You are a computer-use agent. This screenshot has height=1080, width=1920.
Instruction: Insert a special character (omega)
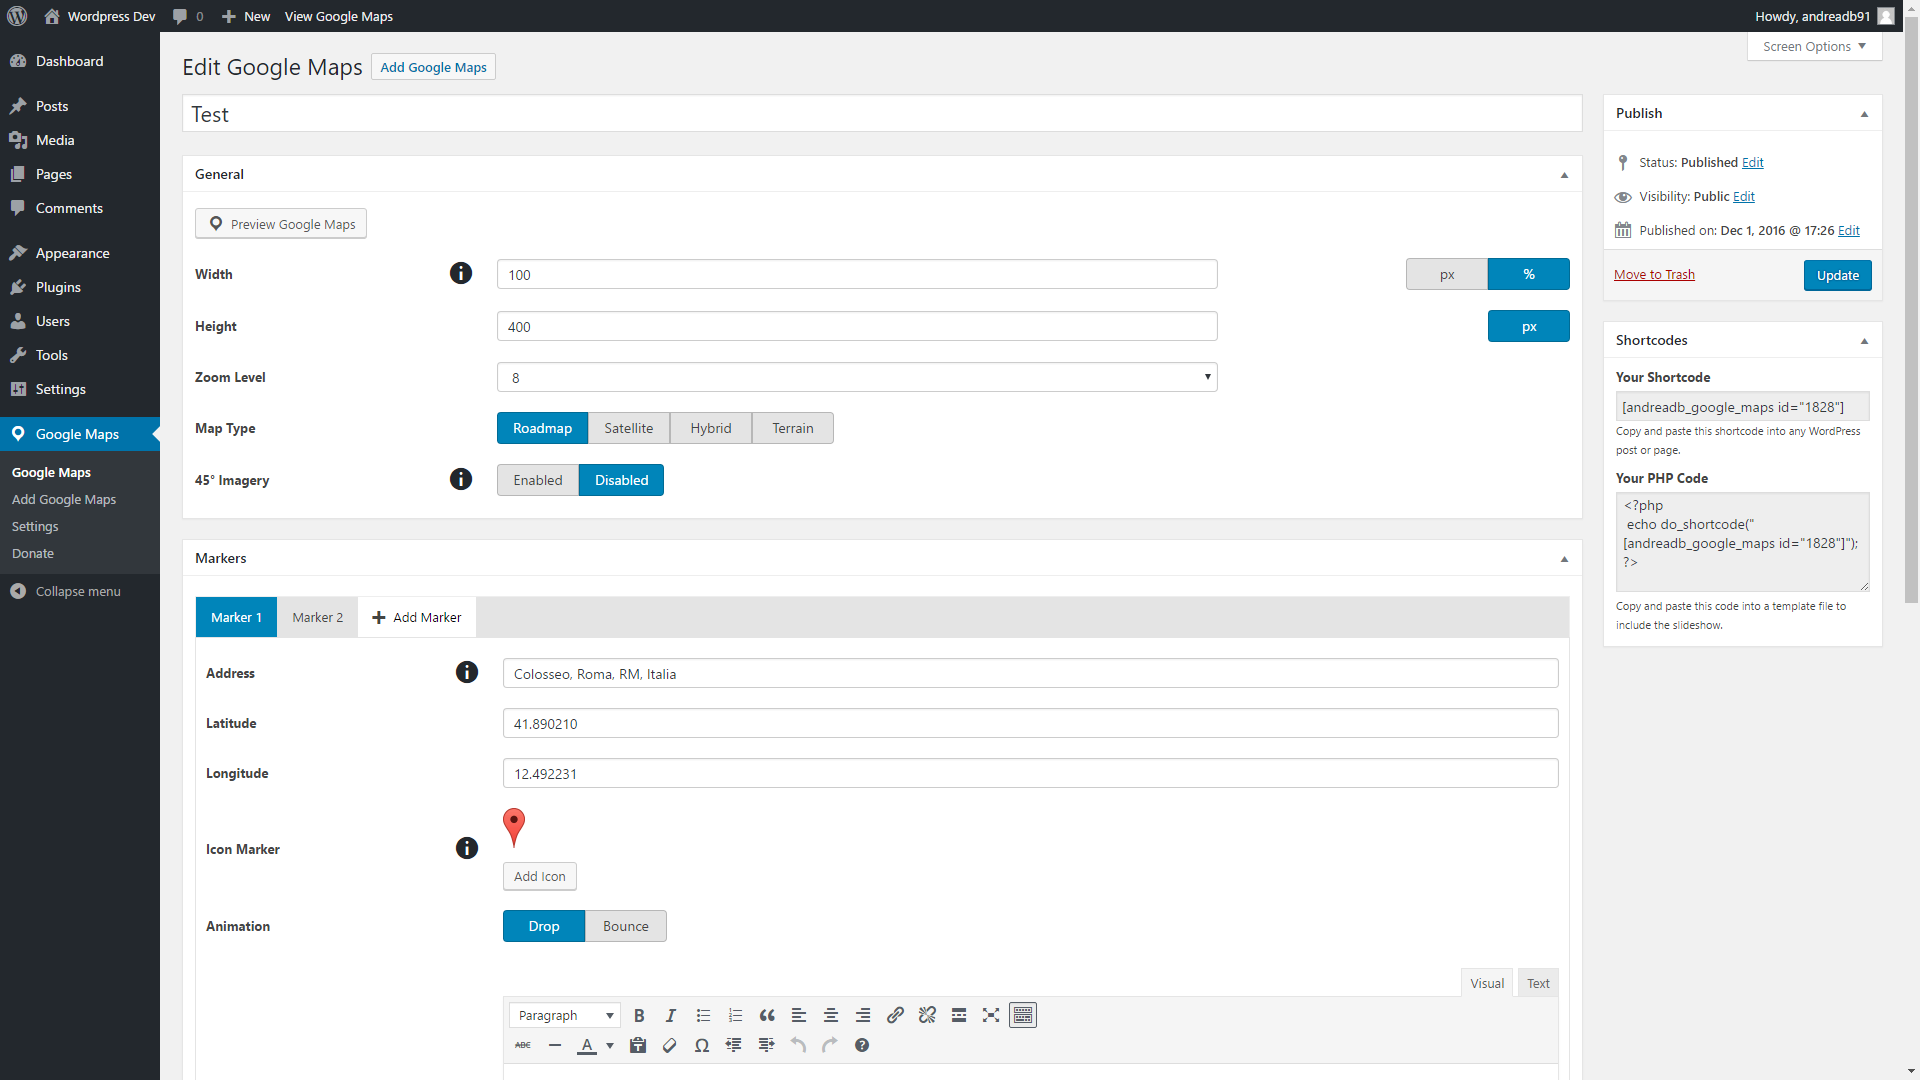coord(702,1045)
